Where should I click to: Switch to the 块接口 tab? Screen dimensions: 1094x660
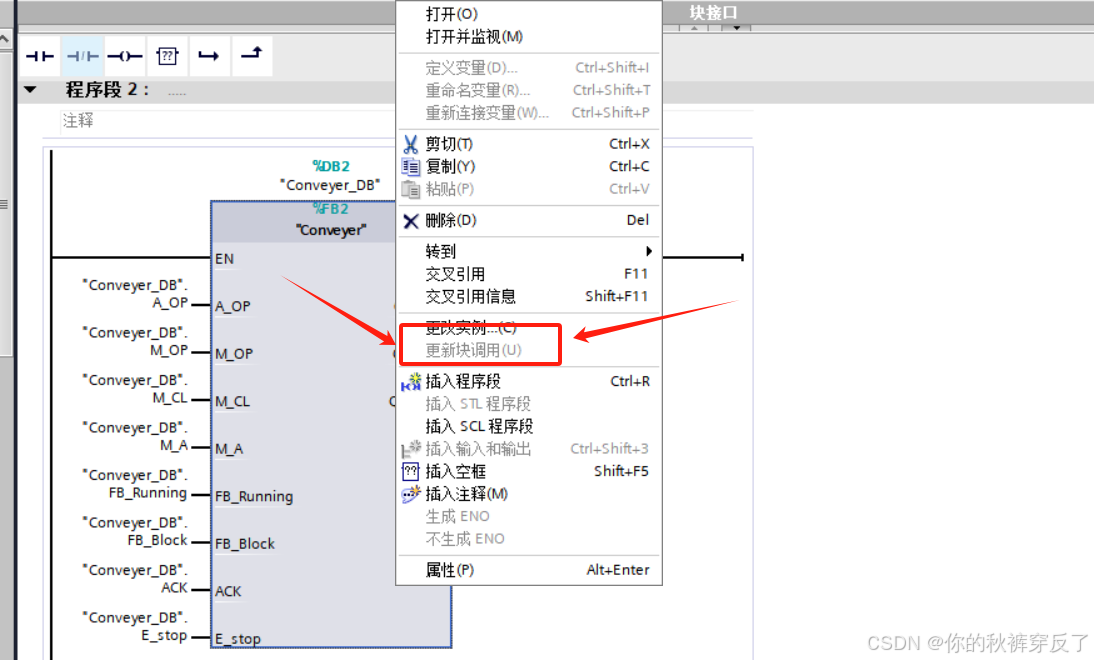coord(713,12)
